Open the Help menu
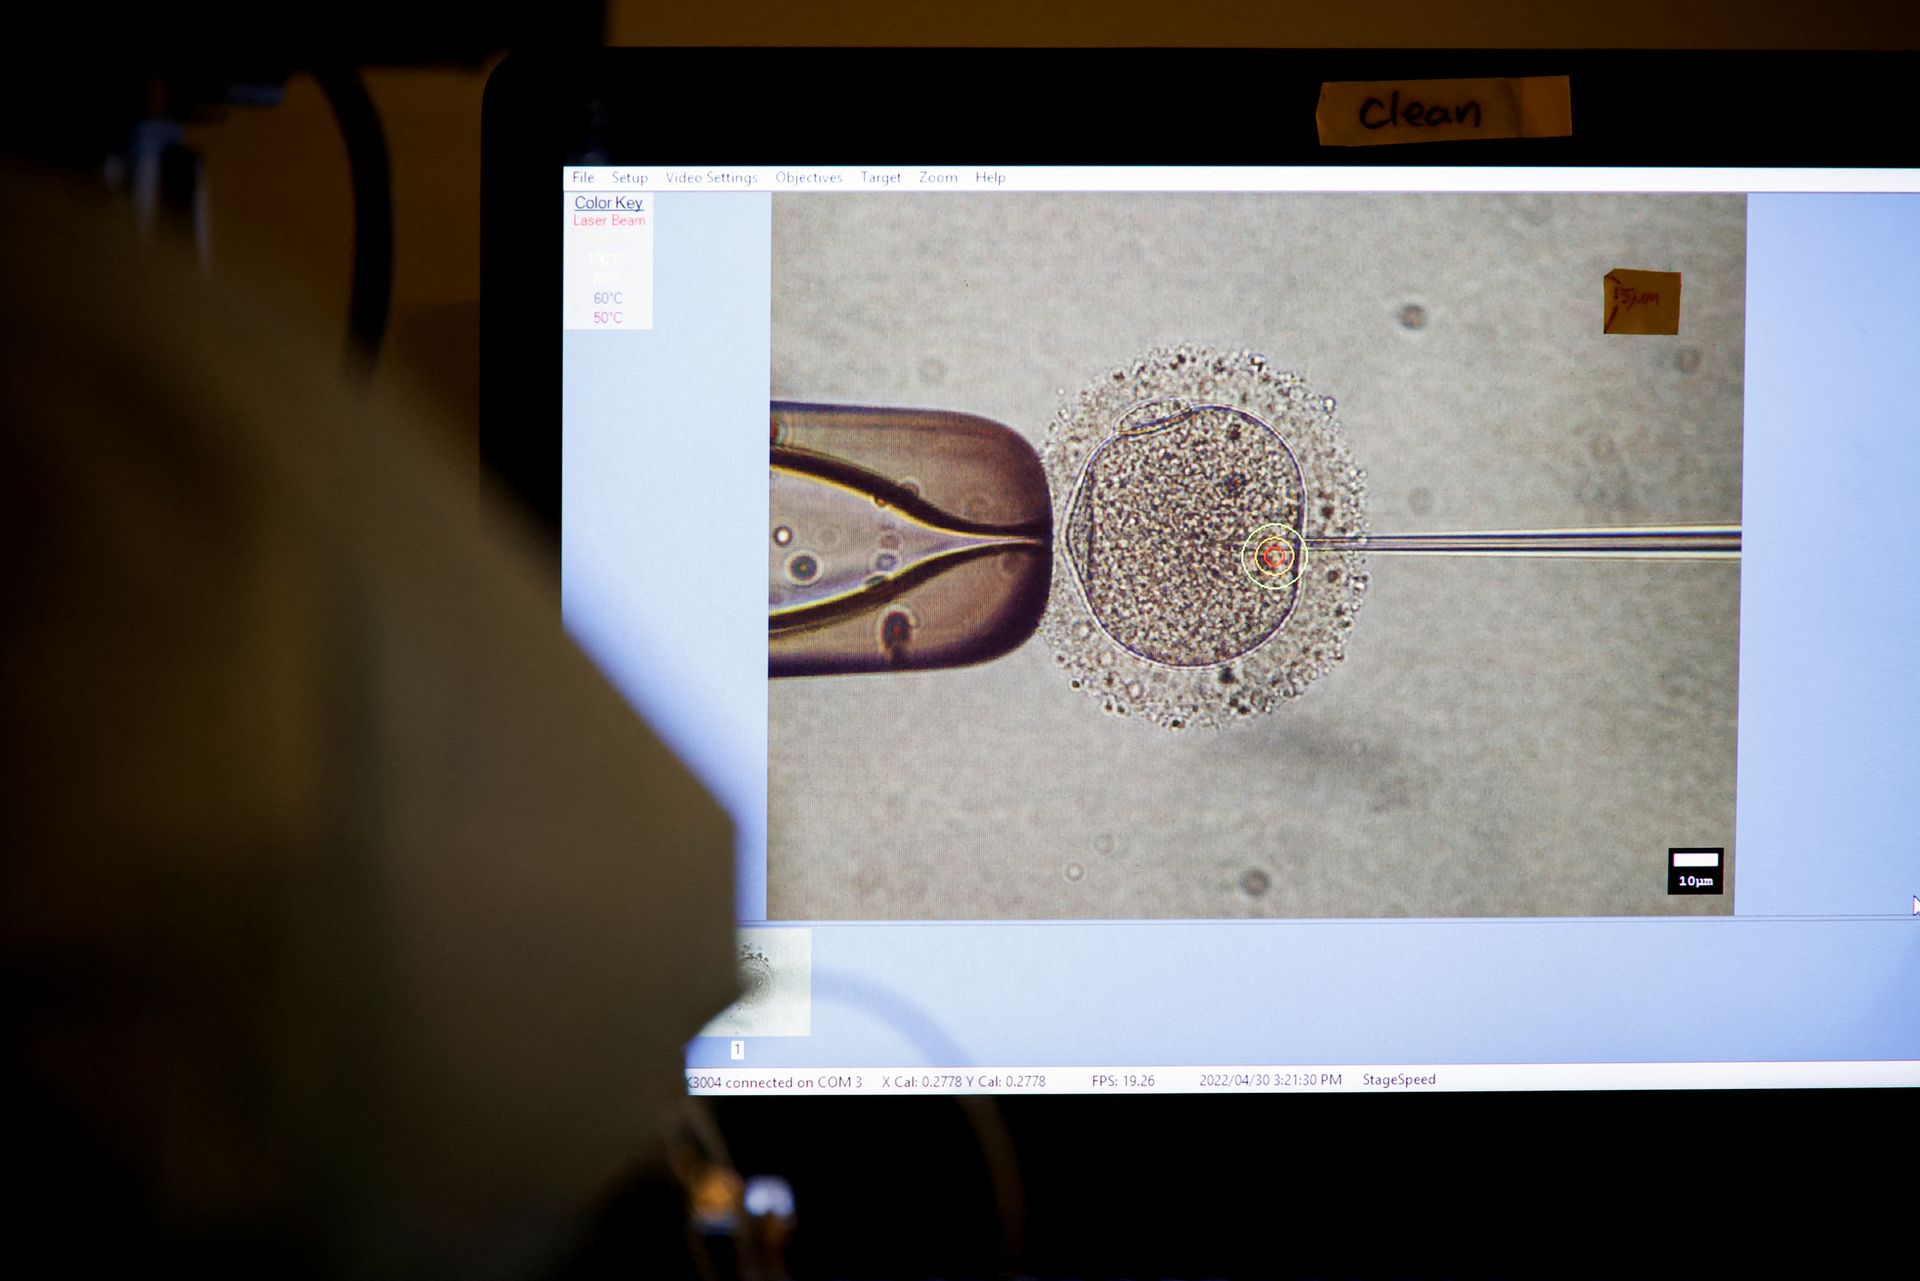 coord(990,177)
